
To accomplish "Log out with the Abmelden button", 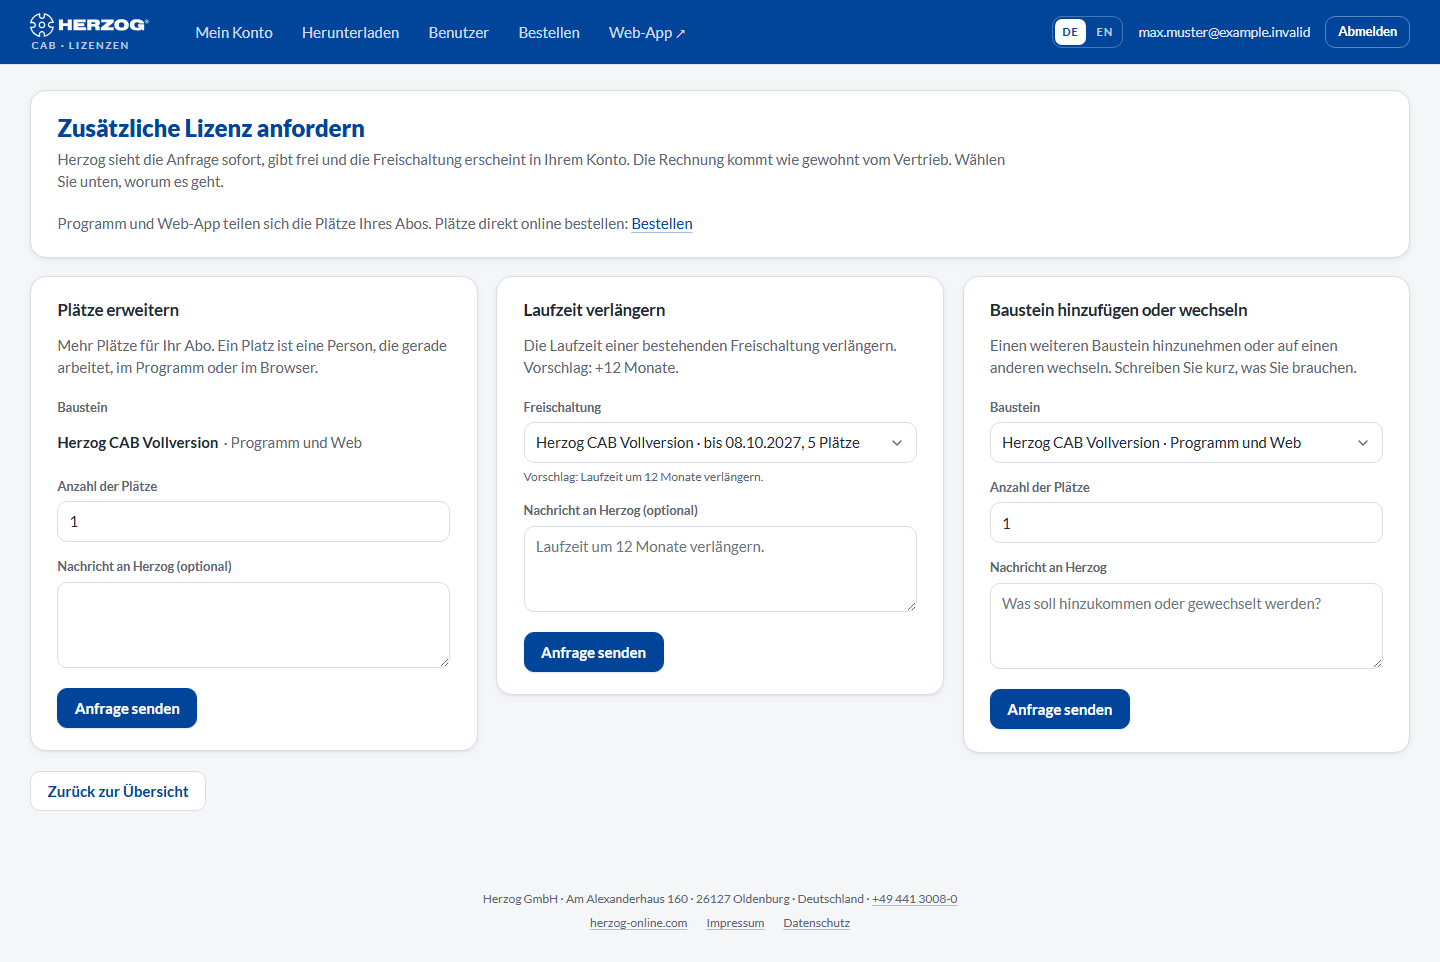I will pyautogui.click(x=1367, y=32).
